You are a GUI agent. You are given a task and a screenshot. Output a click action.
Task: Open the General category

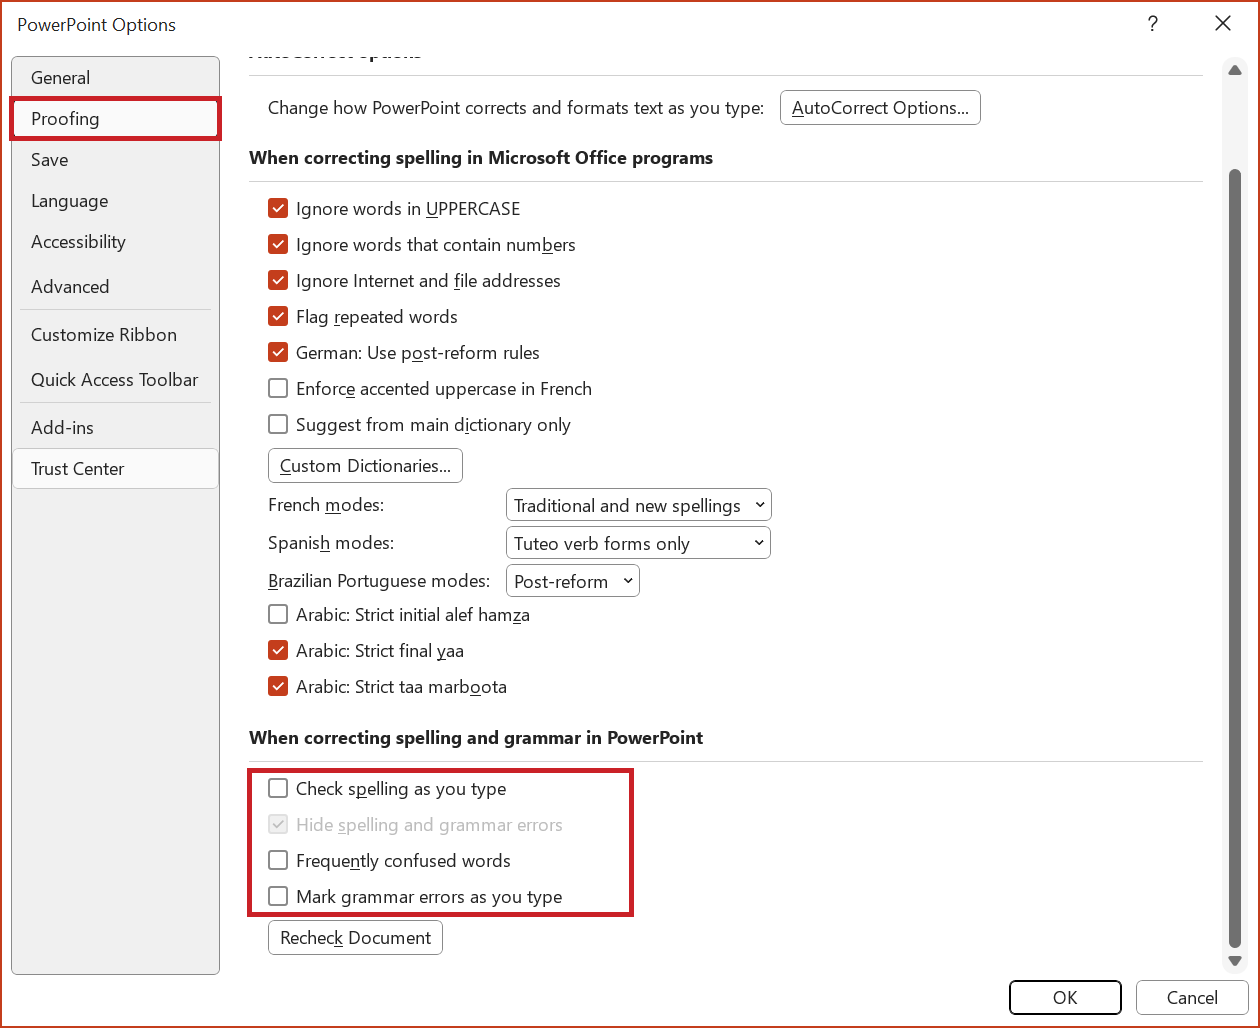point(115,78)
